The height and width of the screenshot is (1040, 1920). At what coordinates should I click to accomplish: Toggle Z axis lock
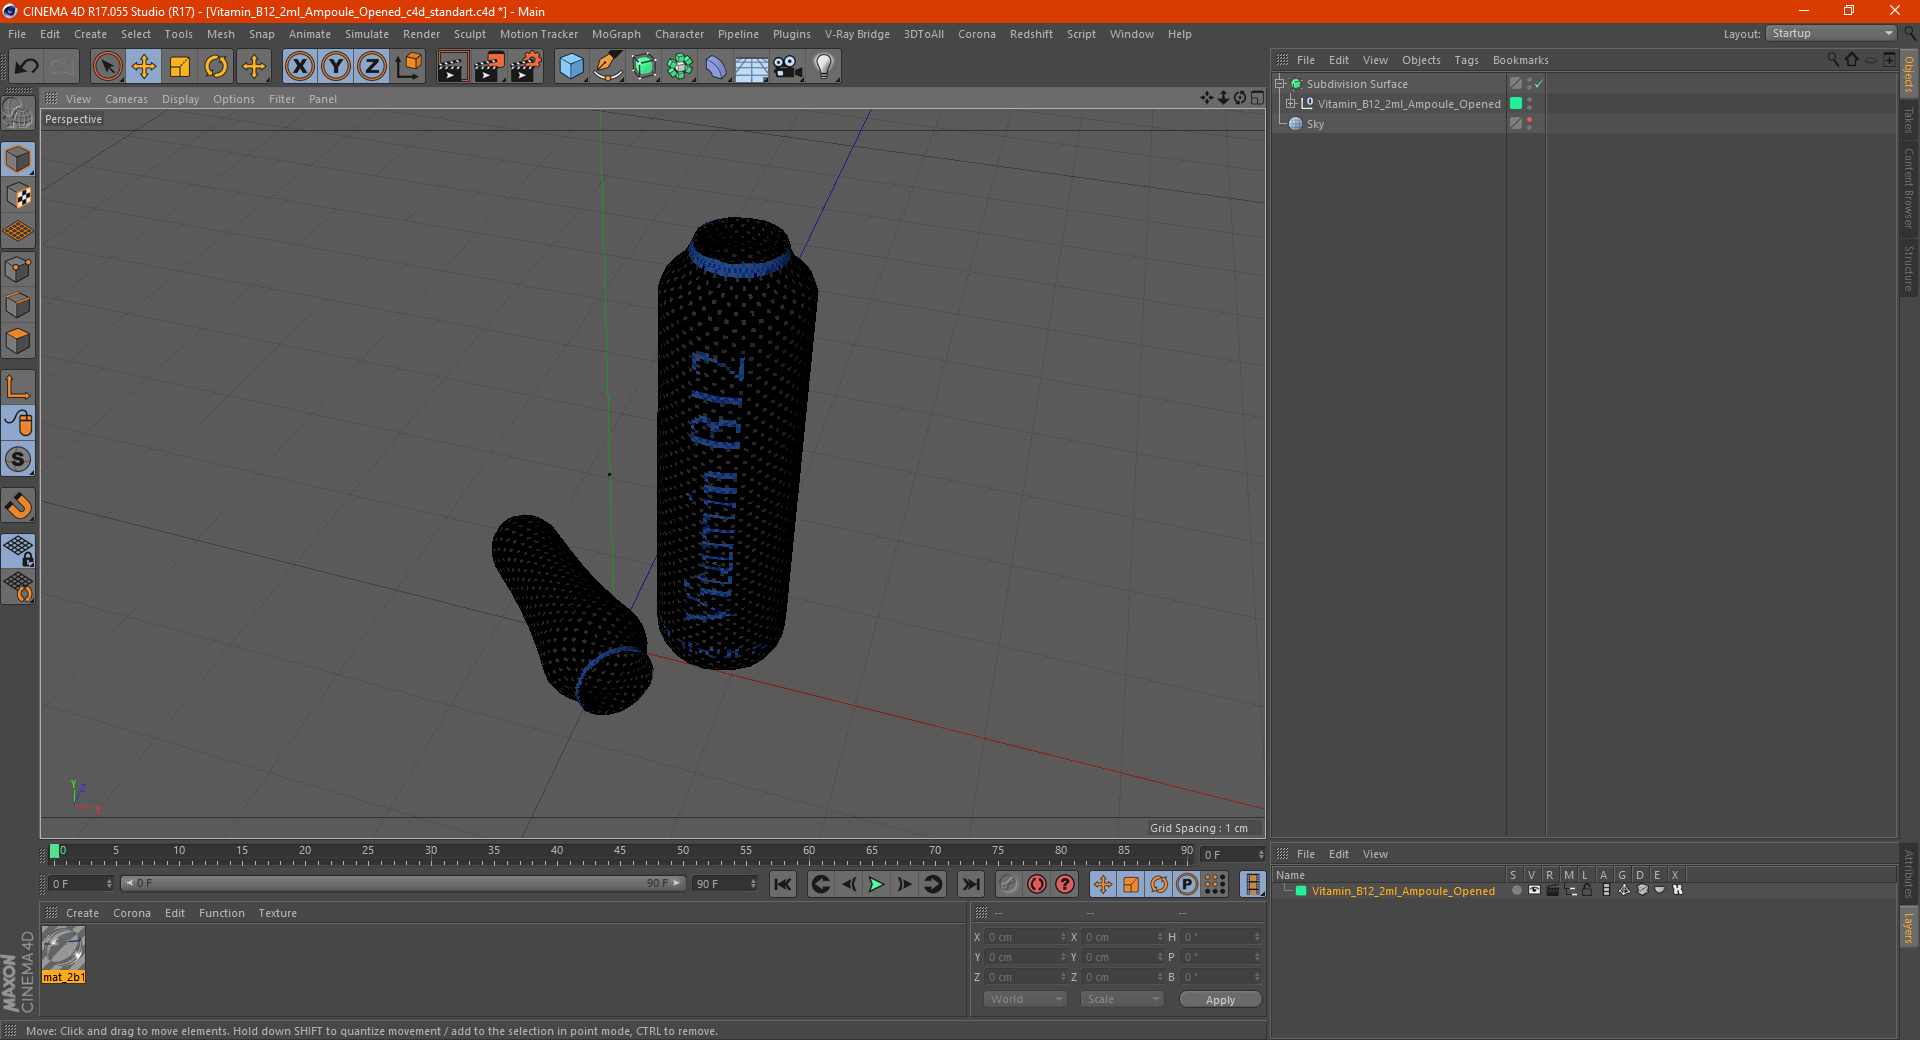[372, 67]
